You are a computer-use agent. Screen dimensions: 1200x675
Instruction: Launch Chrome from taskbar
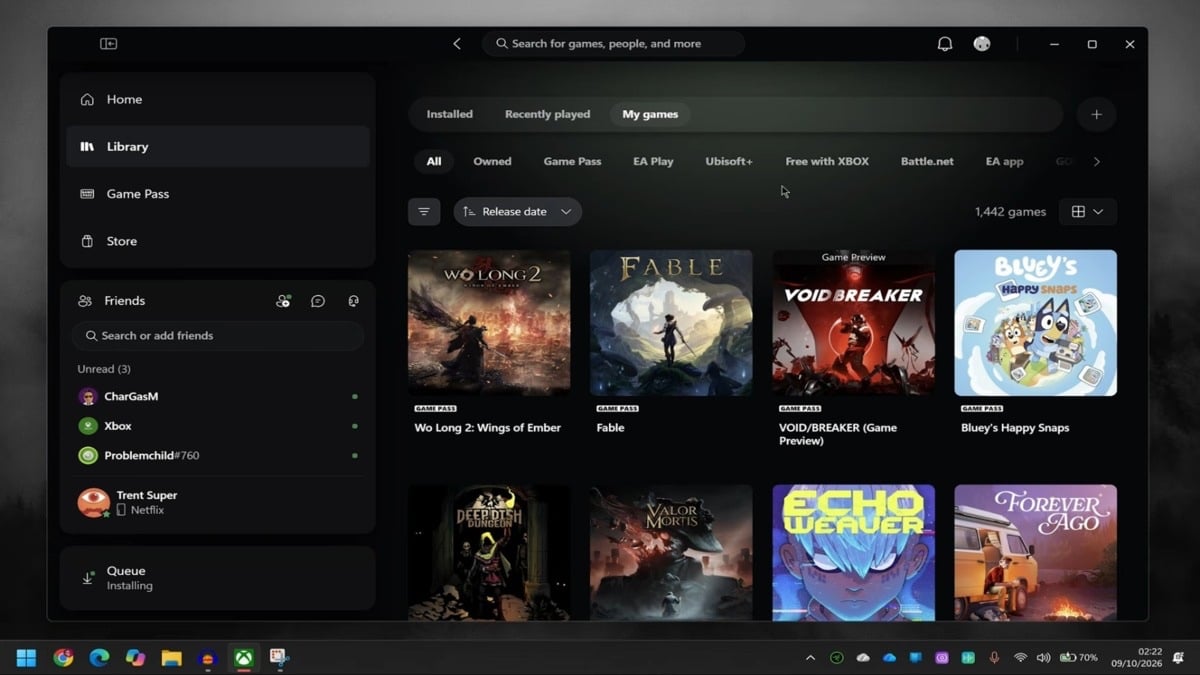63,658
